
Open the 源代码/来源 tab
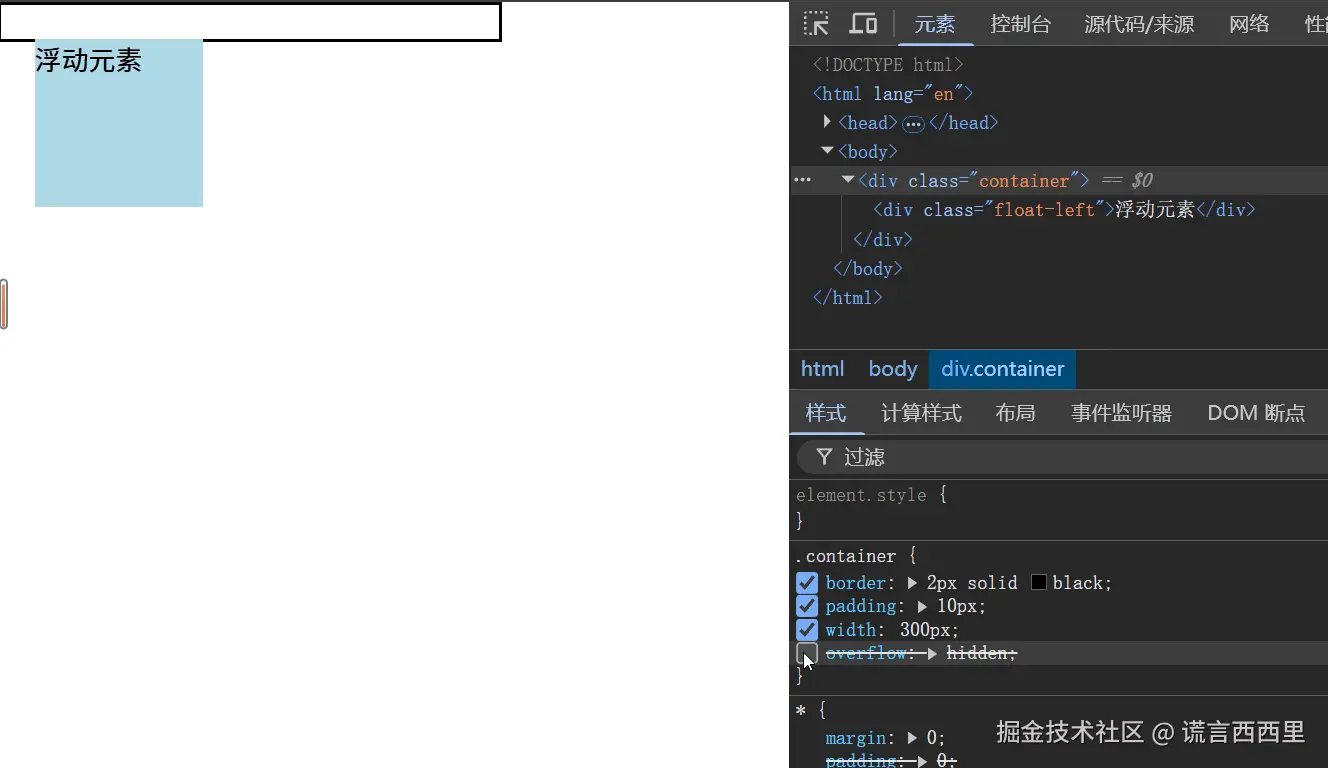coord(1140,24)
